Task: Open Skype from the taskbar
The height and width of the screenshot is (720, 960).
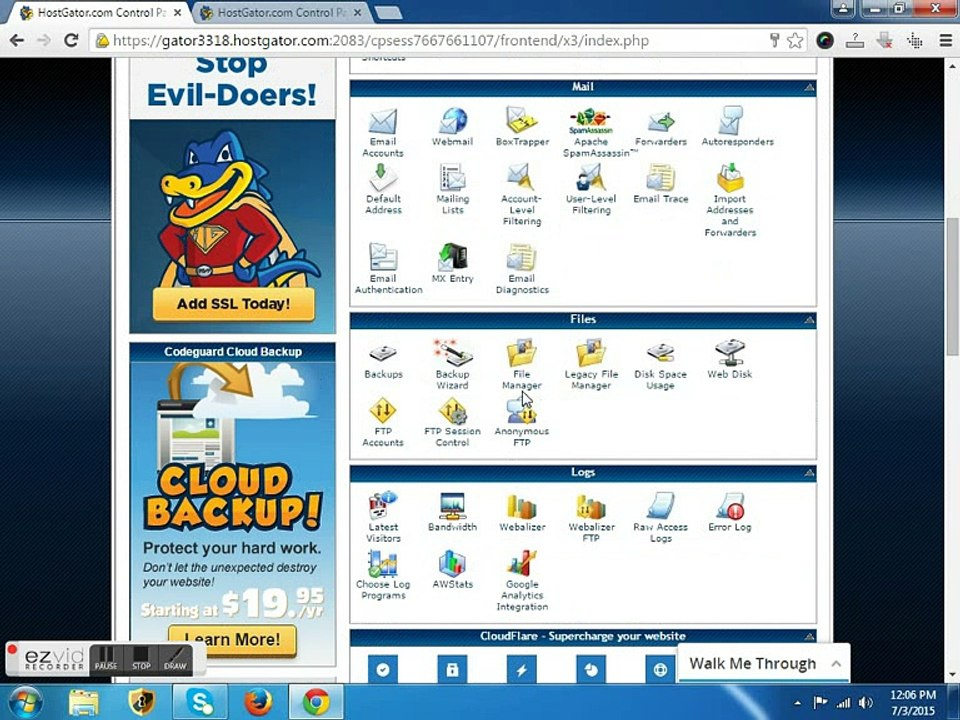Action: tap(200, 702)
